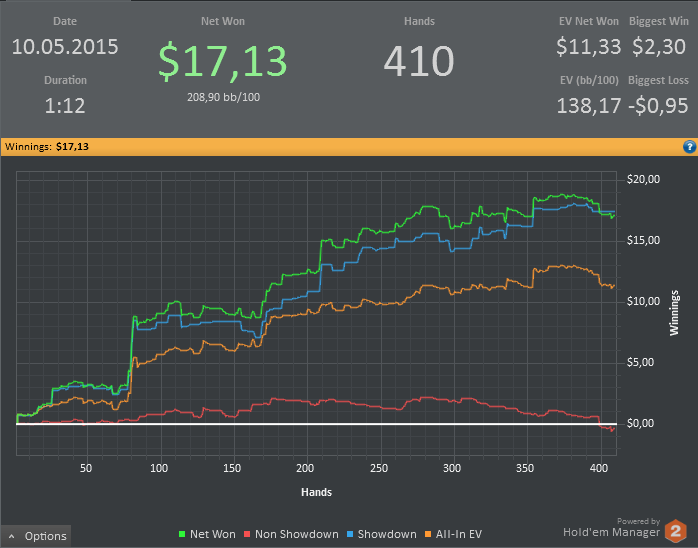This screenshot has height=548, width=698.
Task: Click the blue Showdown legend swatch
Action: [x=350, y=534]
